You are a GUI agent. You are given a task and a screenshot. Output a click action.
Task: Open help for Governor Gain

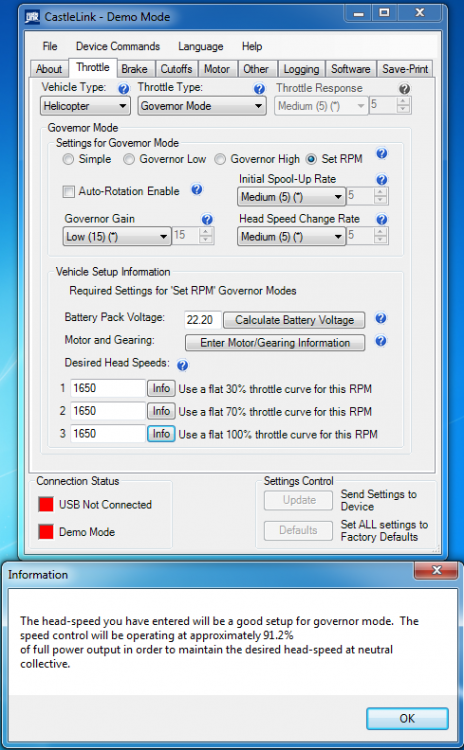[207, 220]
